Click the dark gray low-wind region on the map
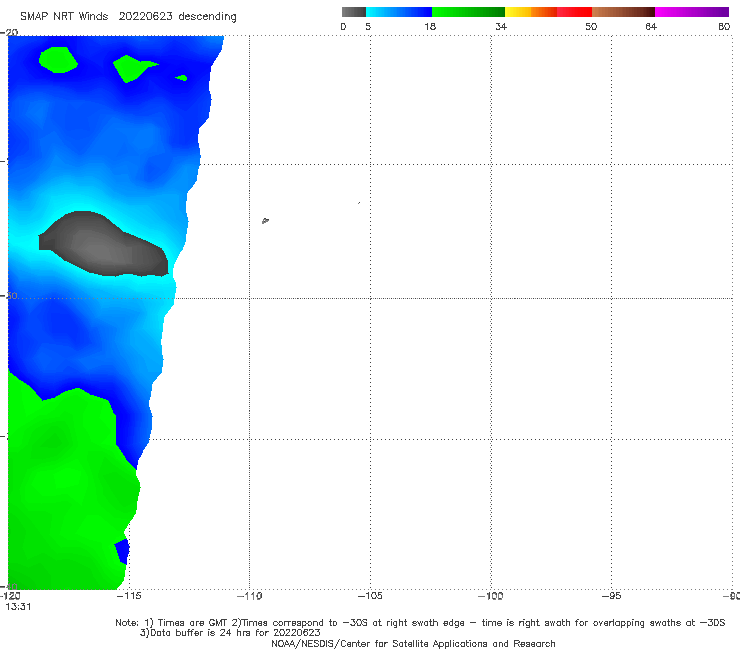This screenshot has height=650, width=740. coord(103,244)
